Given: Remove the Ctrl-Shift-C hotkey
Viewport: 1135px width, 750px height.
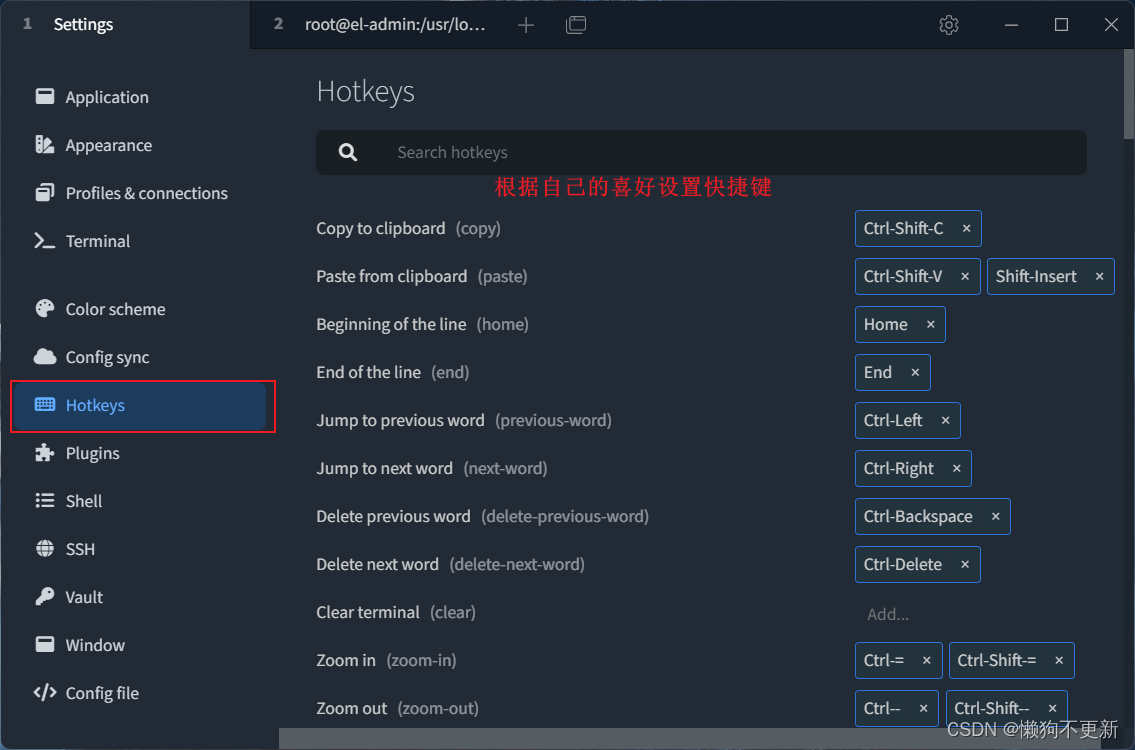Looking at the screenshot, I should (966, 229).
